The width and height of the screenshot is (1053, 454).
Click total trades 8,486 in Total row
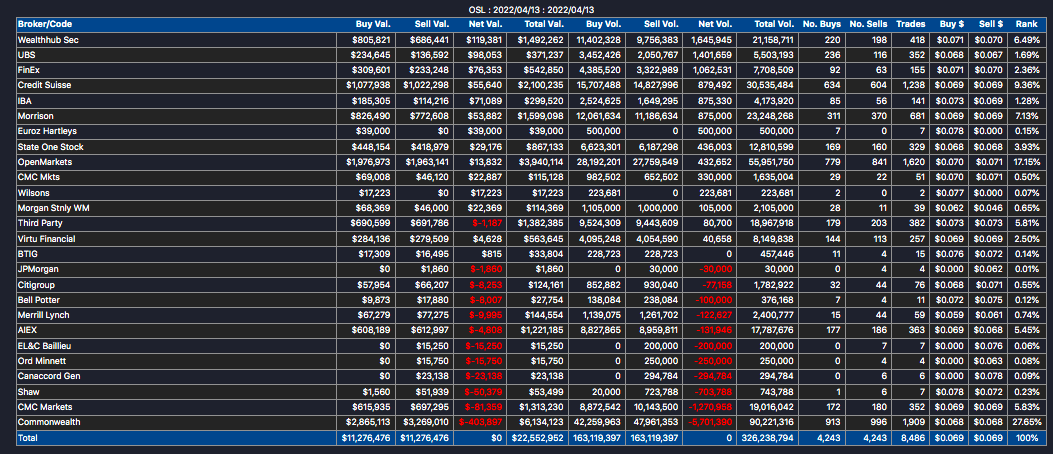(x=913, y=438)
